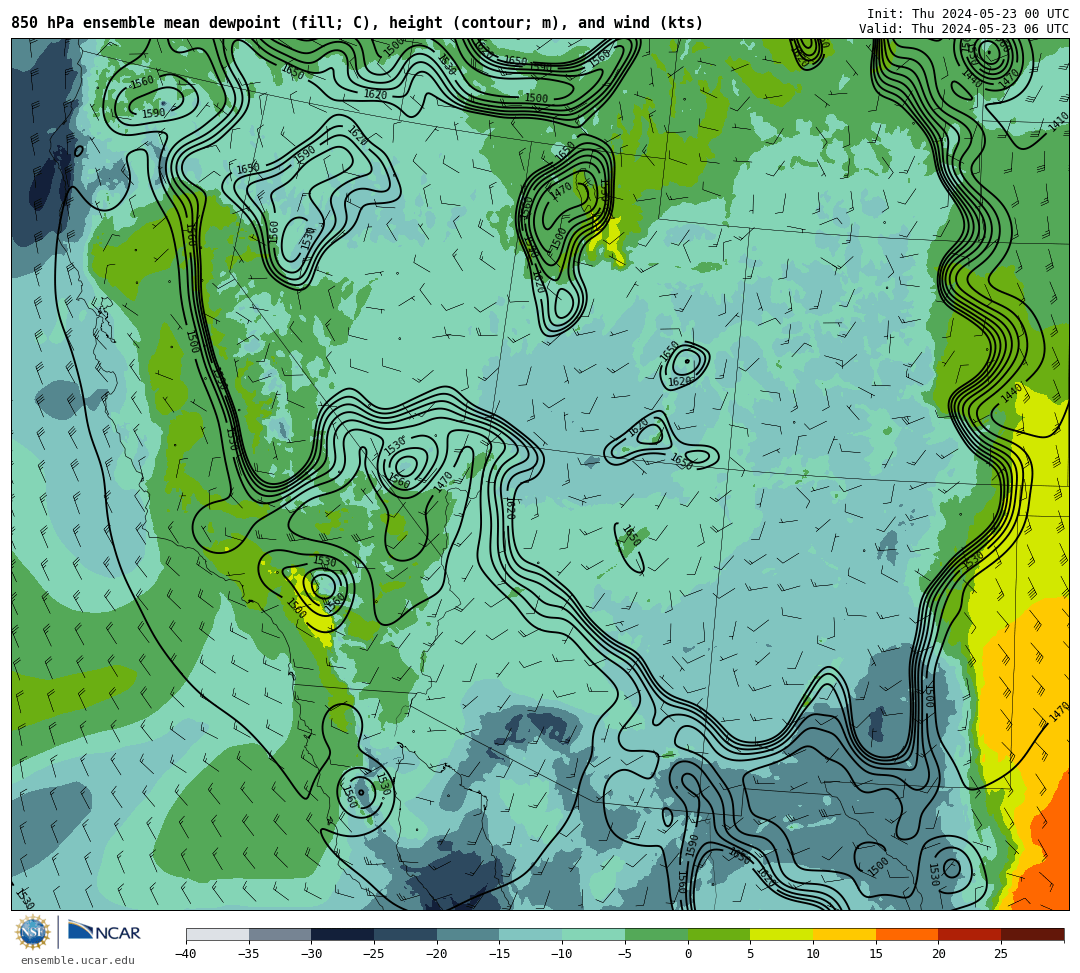Pick the dark blue -25 to -20 colorbar segment
Viewport: 1080px width, 973px height.
click(x=406, y=934)
